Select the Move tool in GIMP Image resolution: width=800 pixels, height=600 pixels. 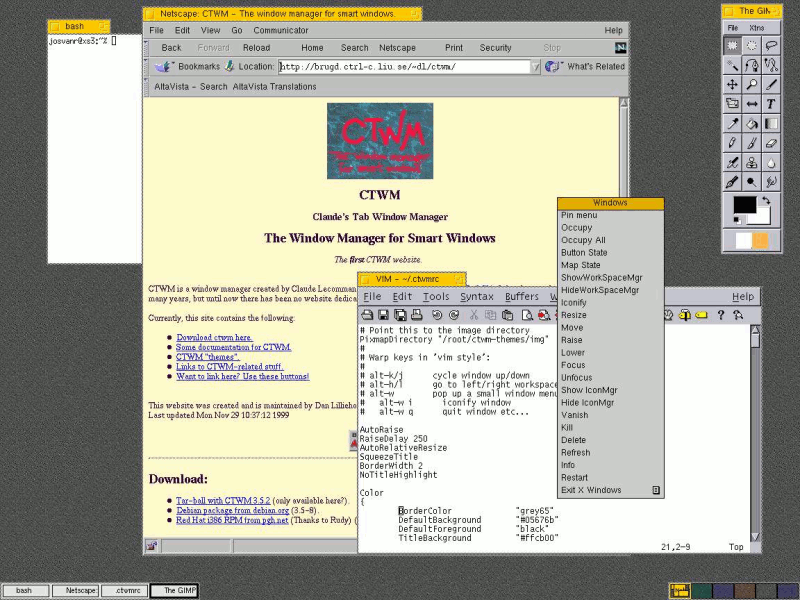pos(732,84)
